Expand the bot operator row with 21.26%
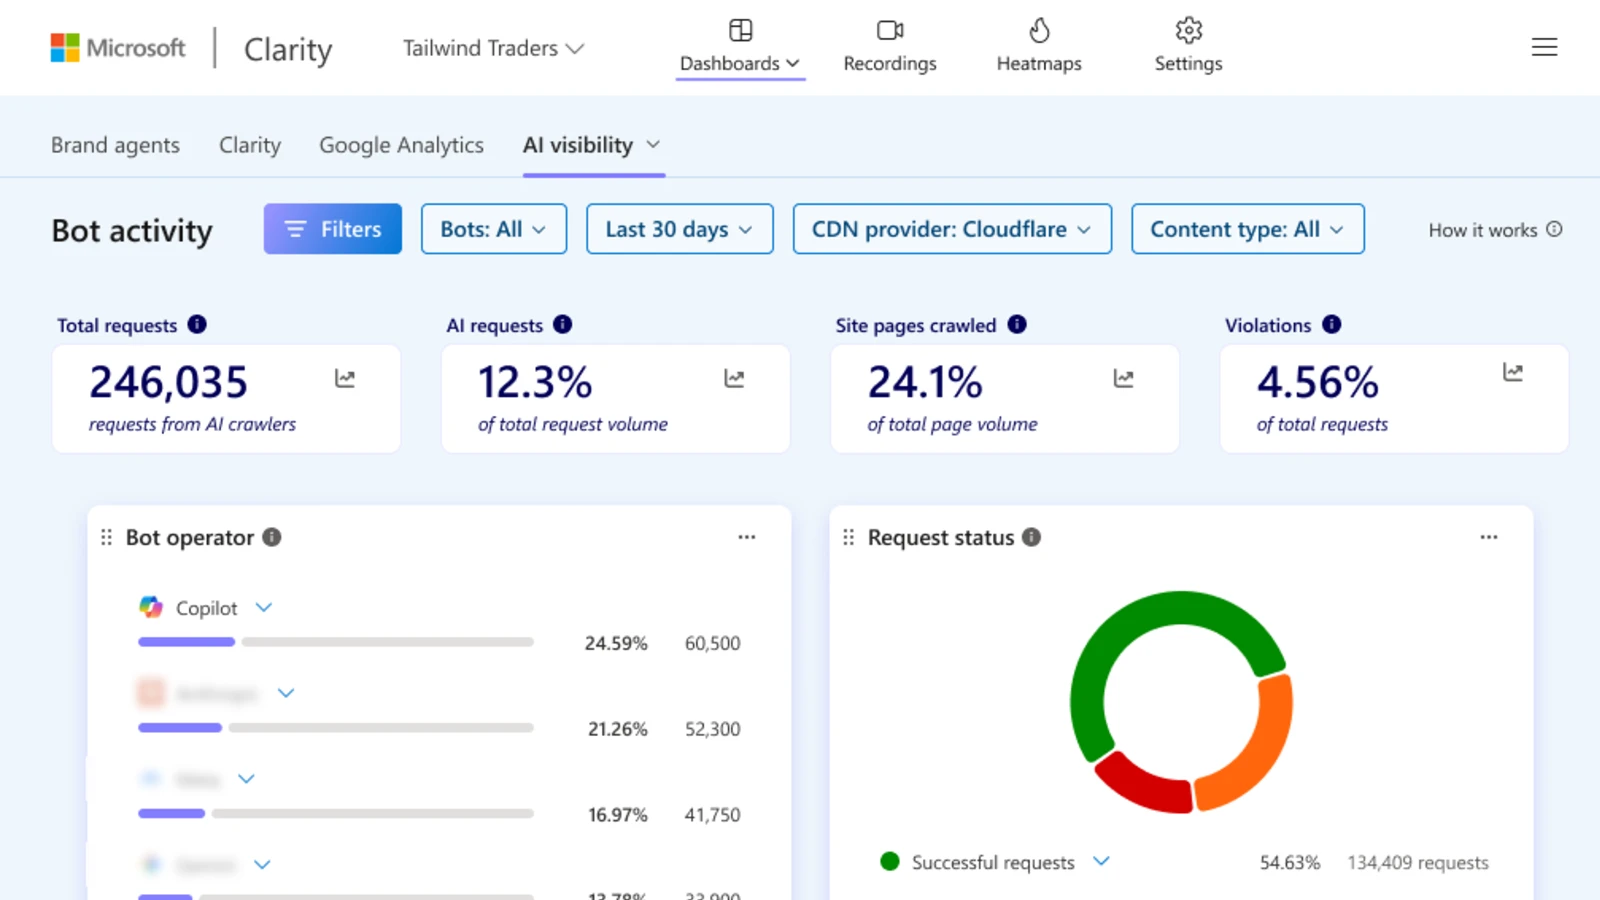 tap(286, 692)
